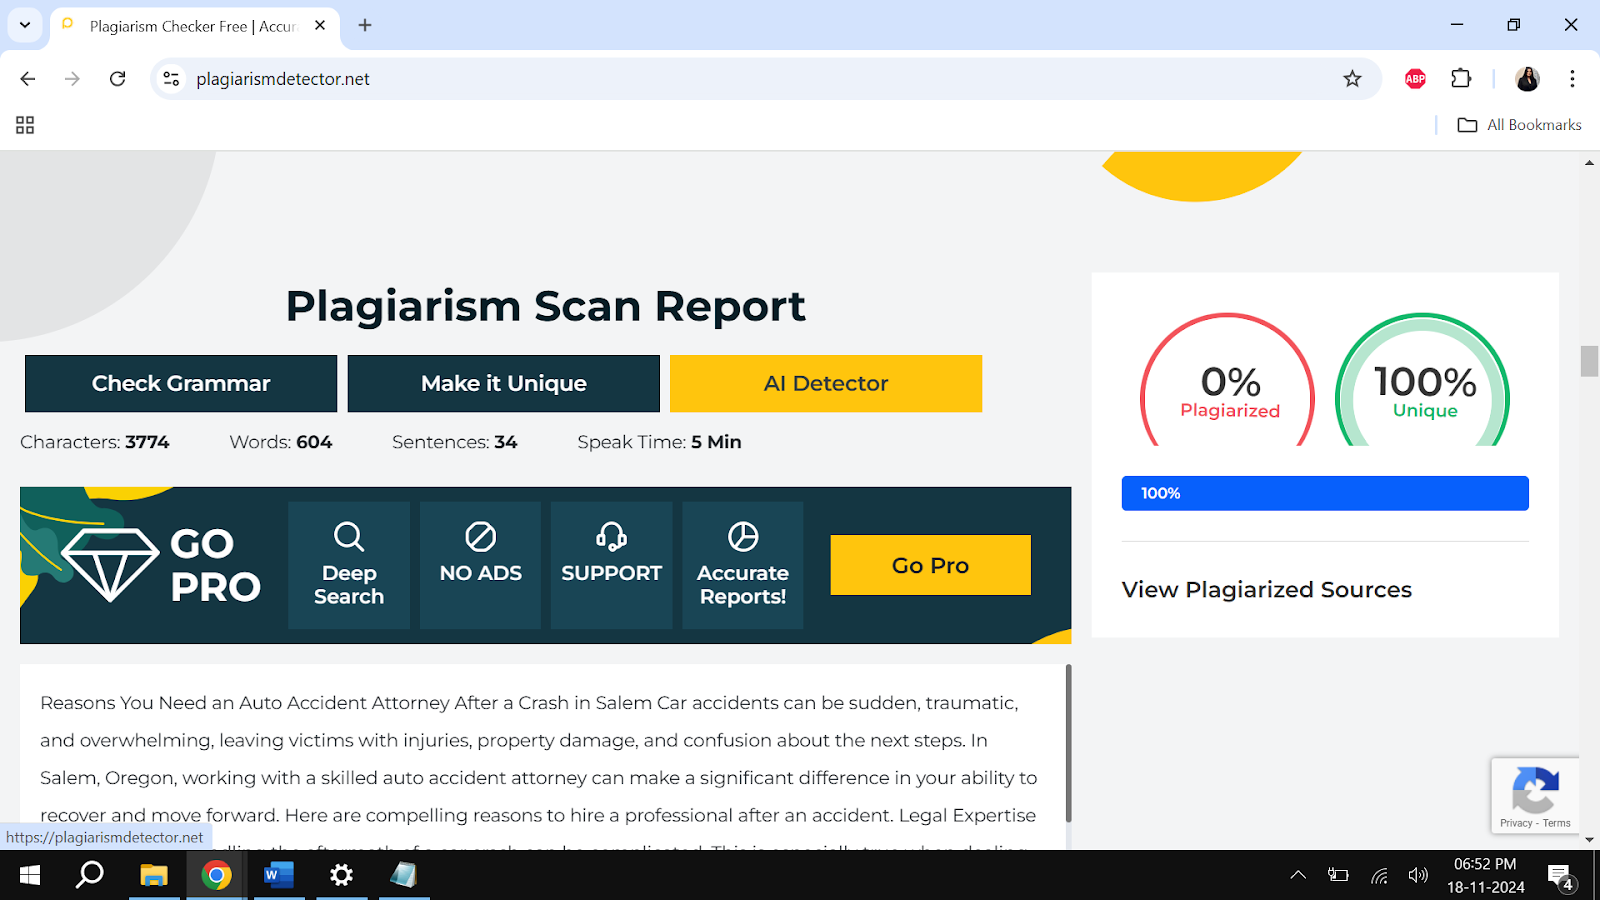Click the blue 100% progress bar
The image size is (1600, 900).
click(x=1325, y=493)
